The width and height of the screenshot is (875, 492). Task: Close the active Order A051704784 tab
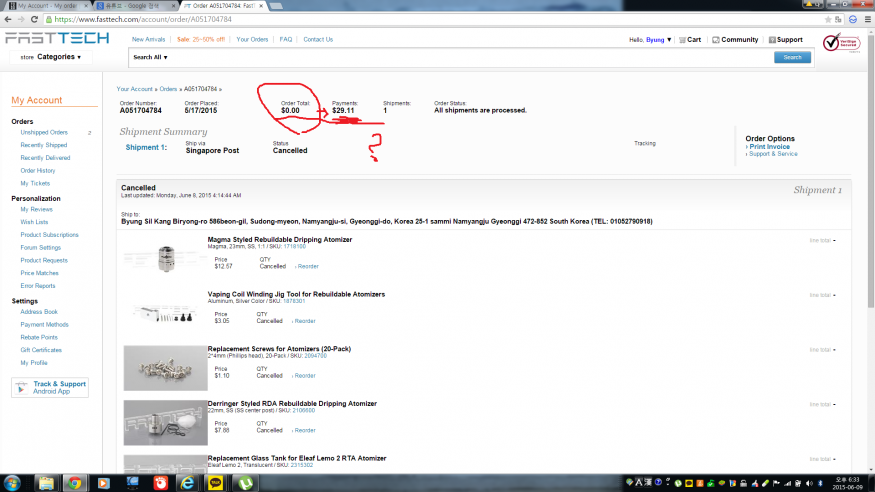point(261,6)
